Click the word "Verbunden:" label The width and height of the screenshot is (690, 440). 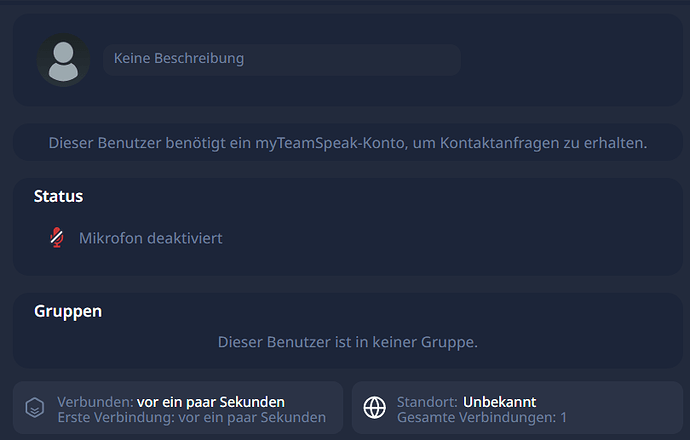(x=95, y=402)
